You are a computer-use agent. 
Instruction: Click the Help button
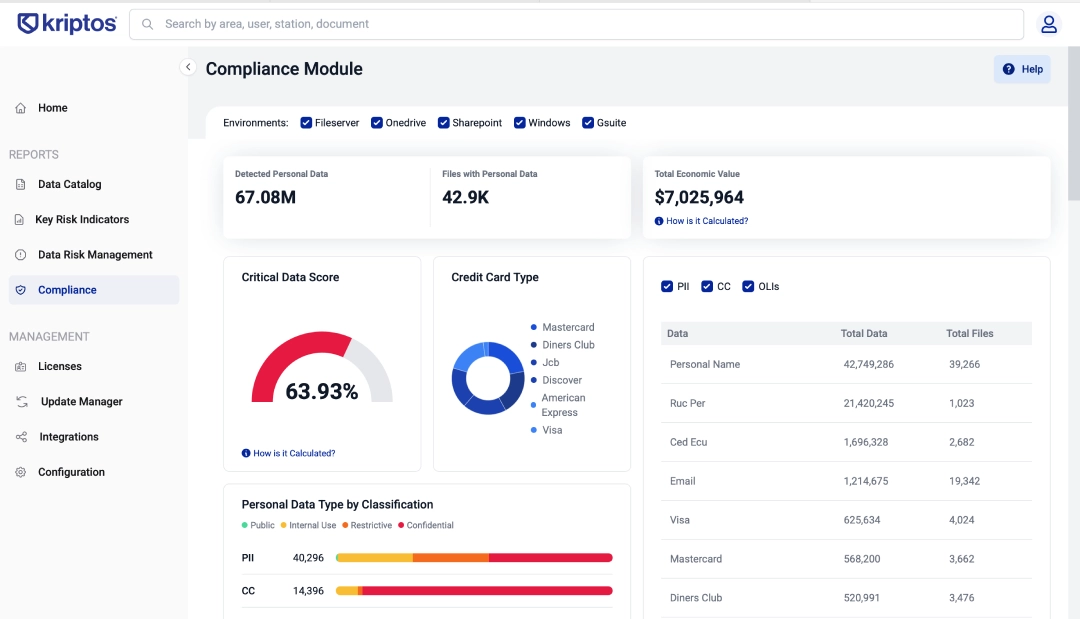pyautogui.click(x=1022, y=68)
